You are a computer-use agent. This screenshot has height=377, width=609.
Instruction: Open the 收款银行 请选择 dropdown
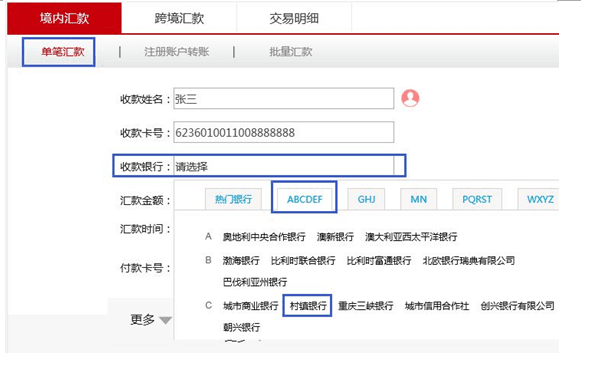tap(283, 166)
